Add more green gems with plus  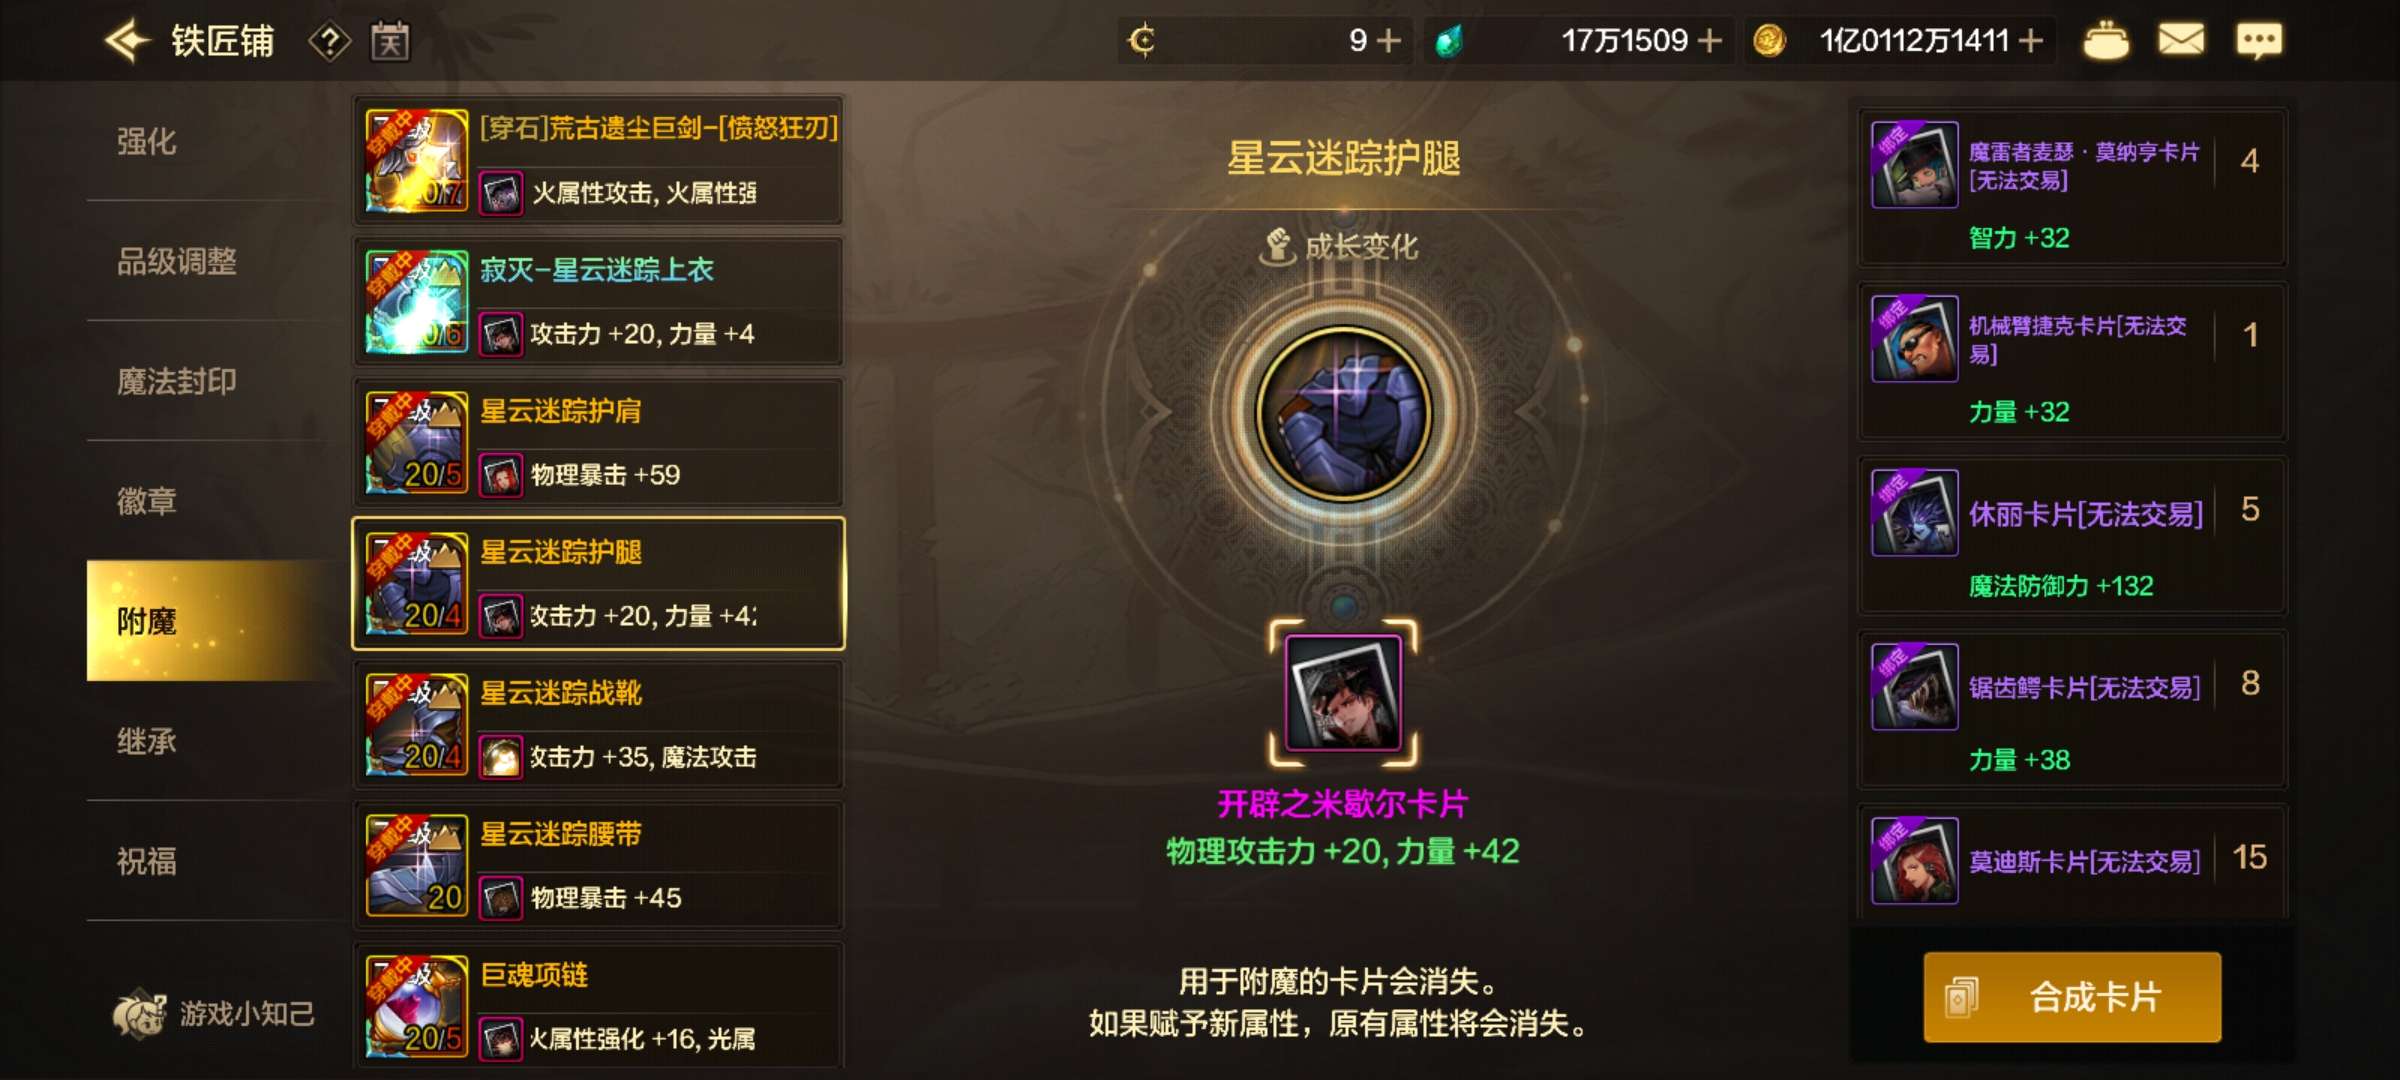[1711, 41]
